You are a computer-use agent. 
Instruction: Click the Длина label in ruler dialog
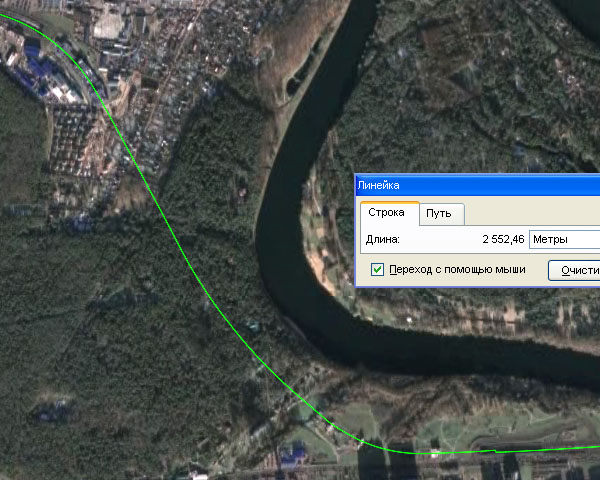(x=383, y=240)
